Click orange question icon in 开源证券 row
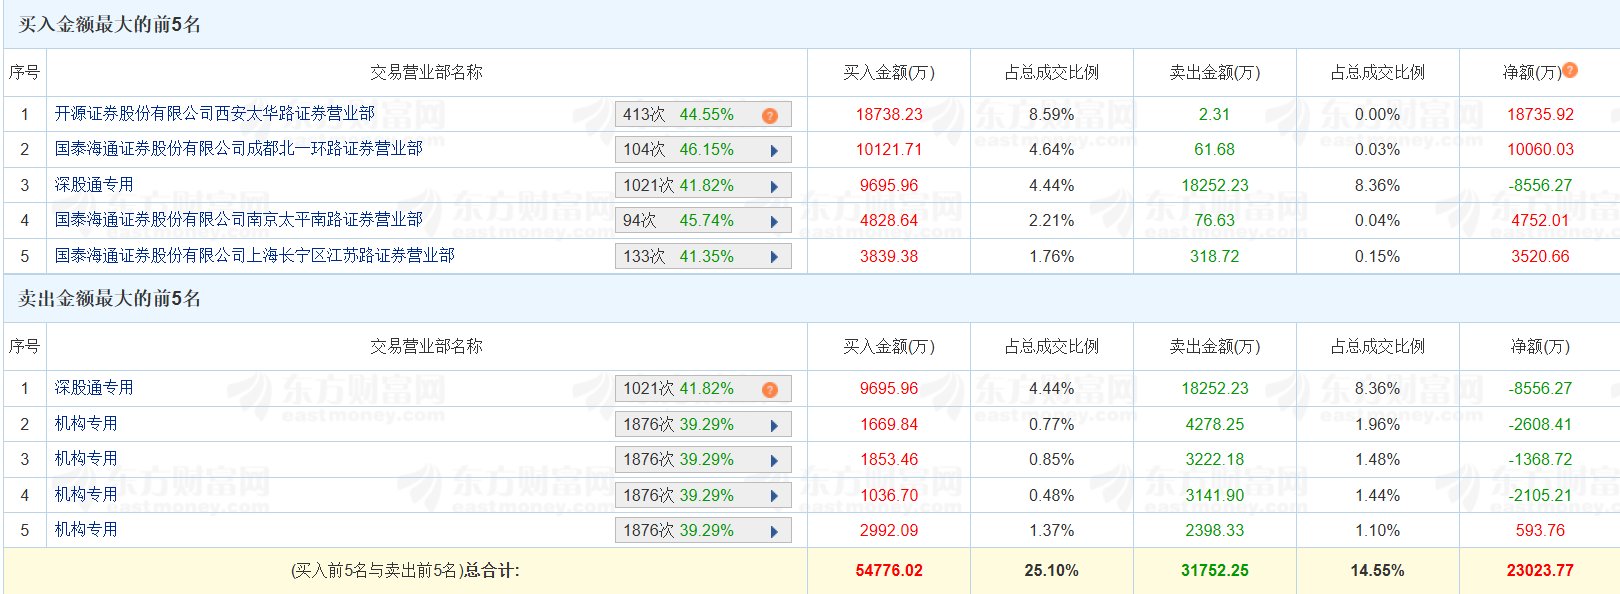 (x=769, y=116)
